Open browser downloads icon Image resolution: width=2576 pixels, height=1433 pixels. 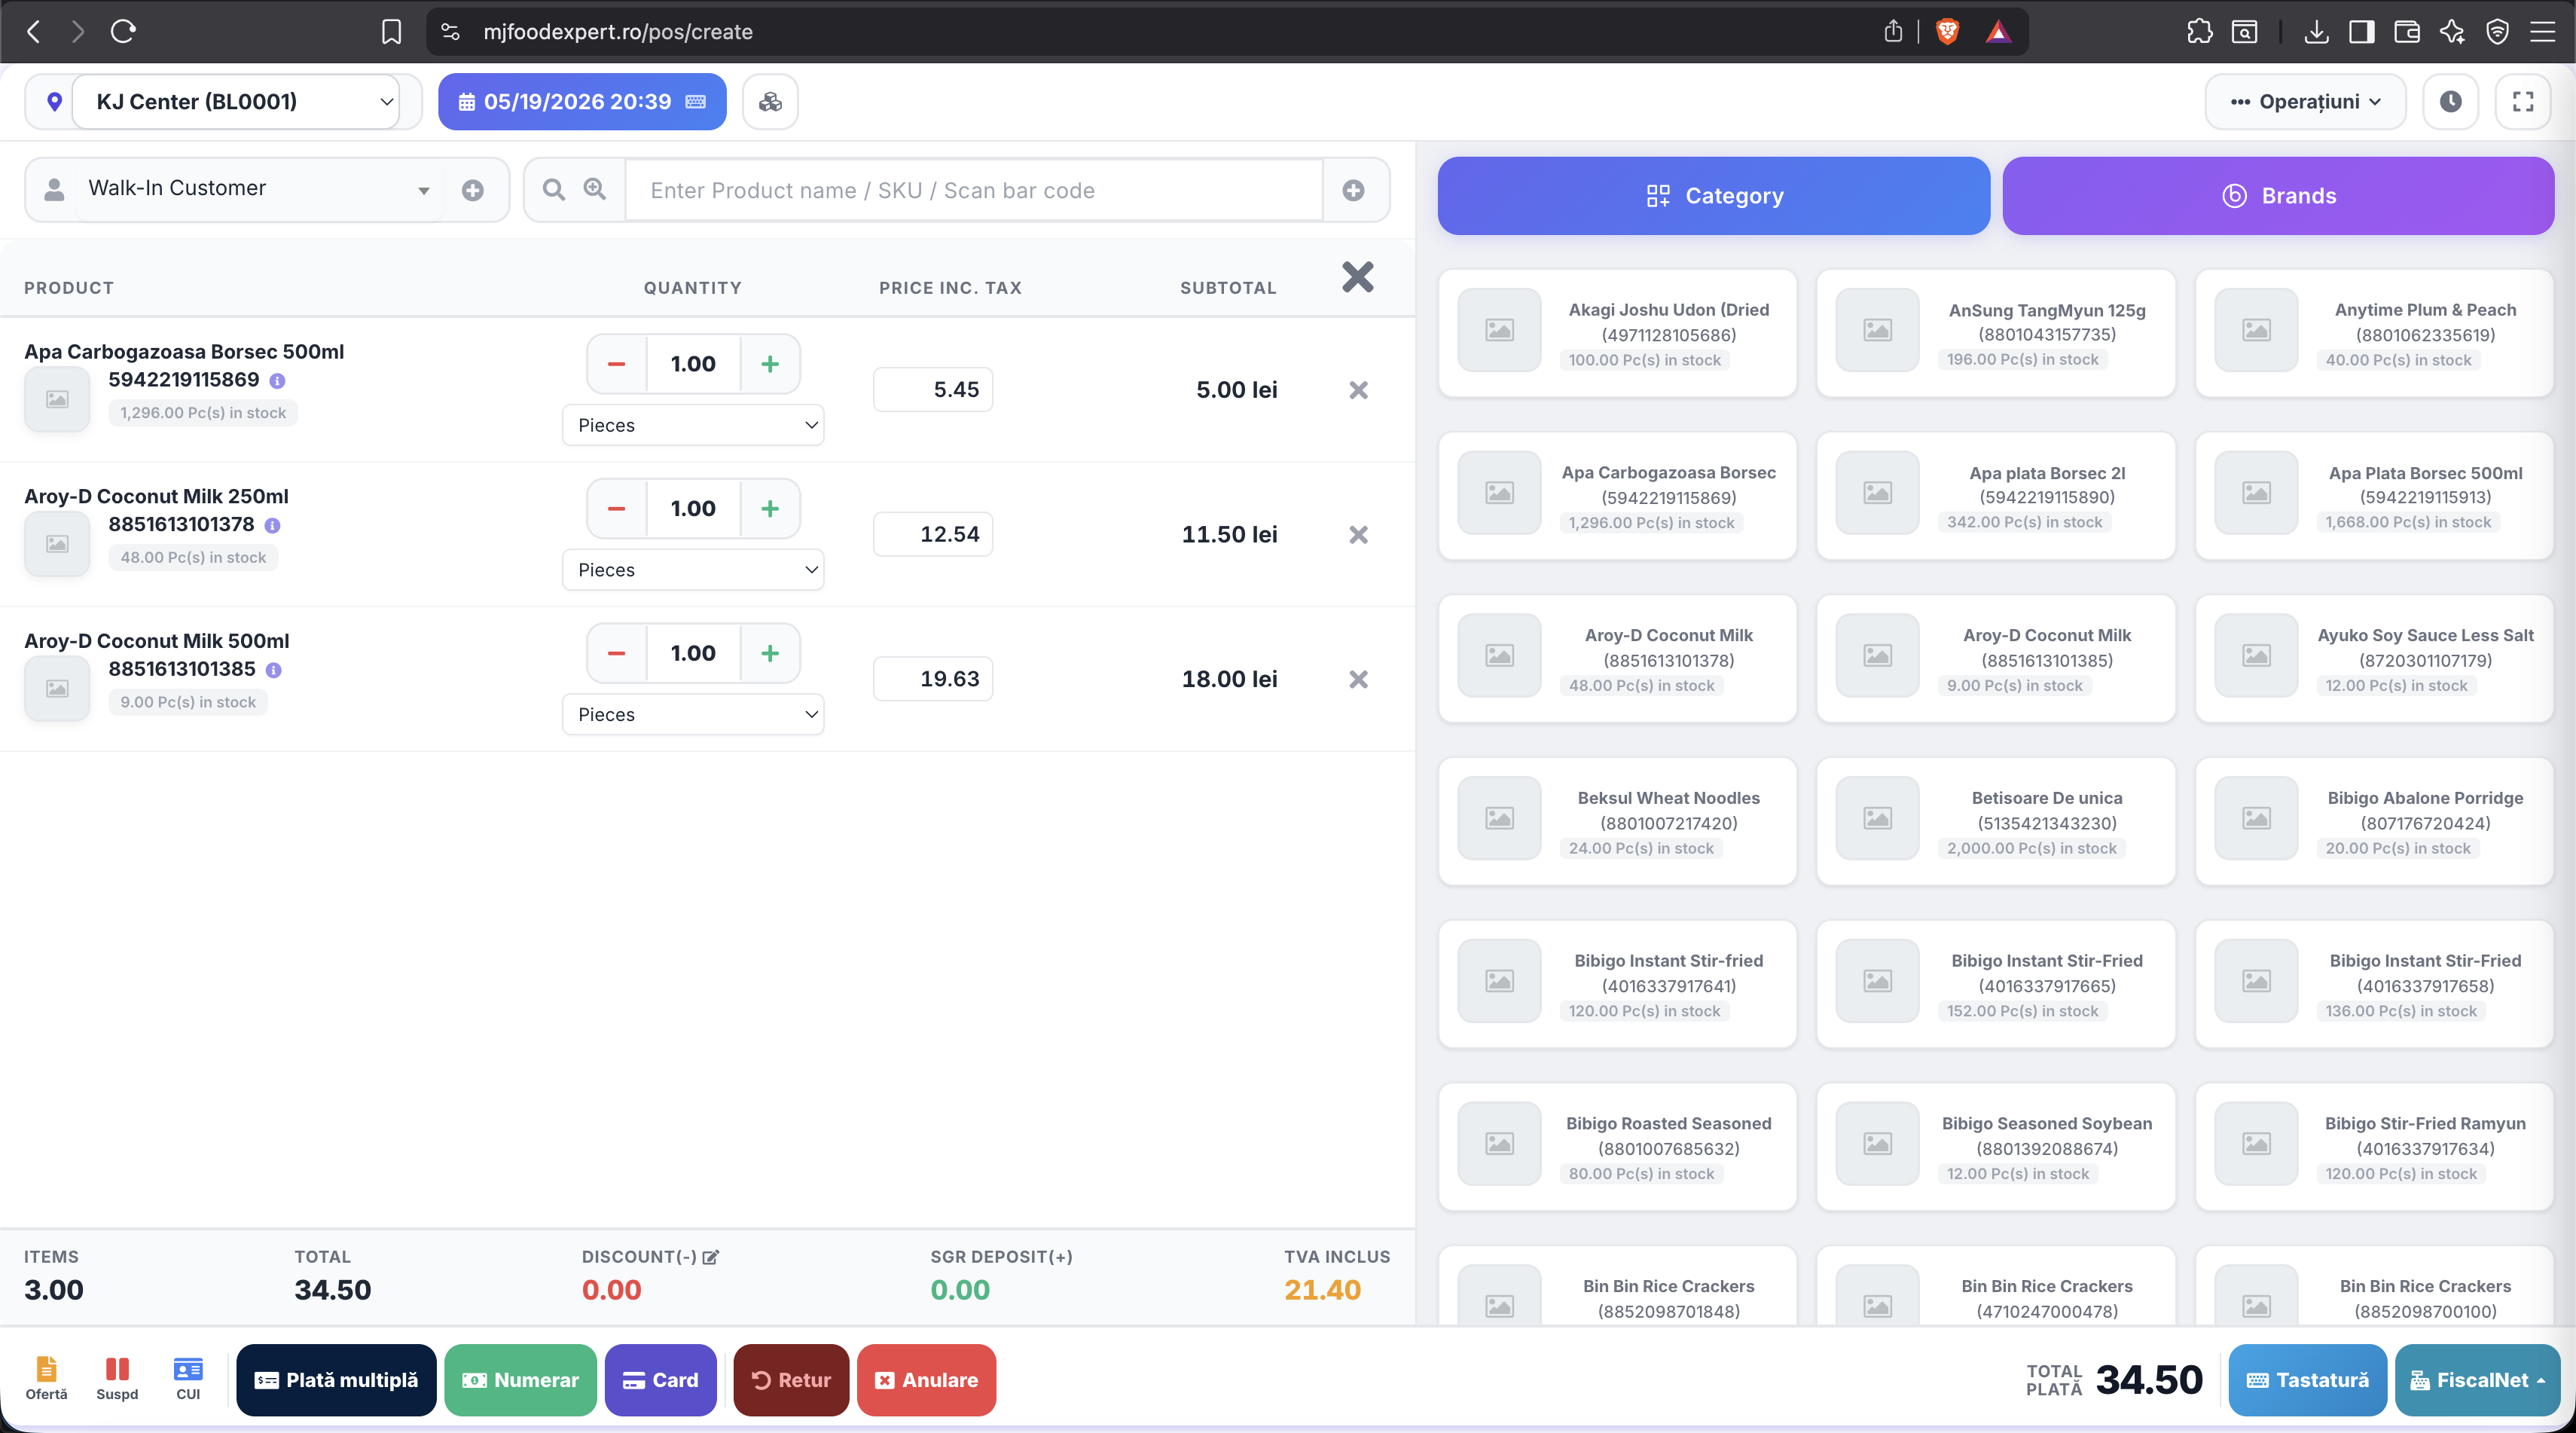(x=2316, y=32)
